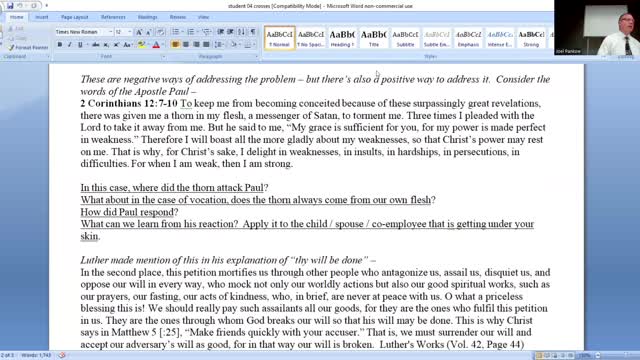Toggle Italic formatting

(70, 44)
